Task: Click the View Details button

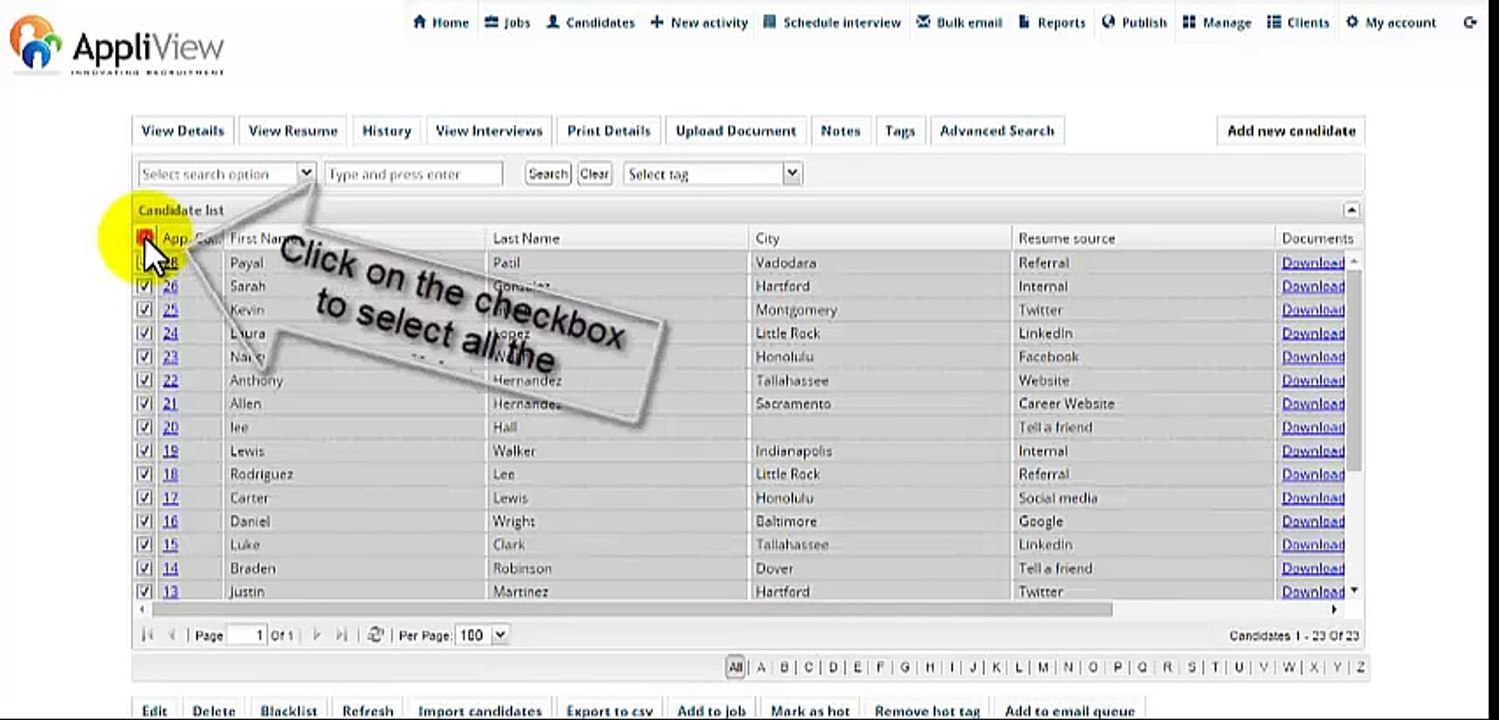Action: pos(183,131)
